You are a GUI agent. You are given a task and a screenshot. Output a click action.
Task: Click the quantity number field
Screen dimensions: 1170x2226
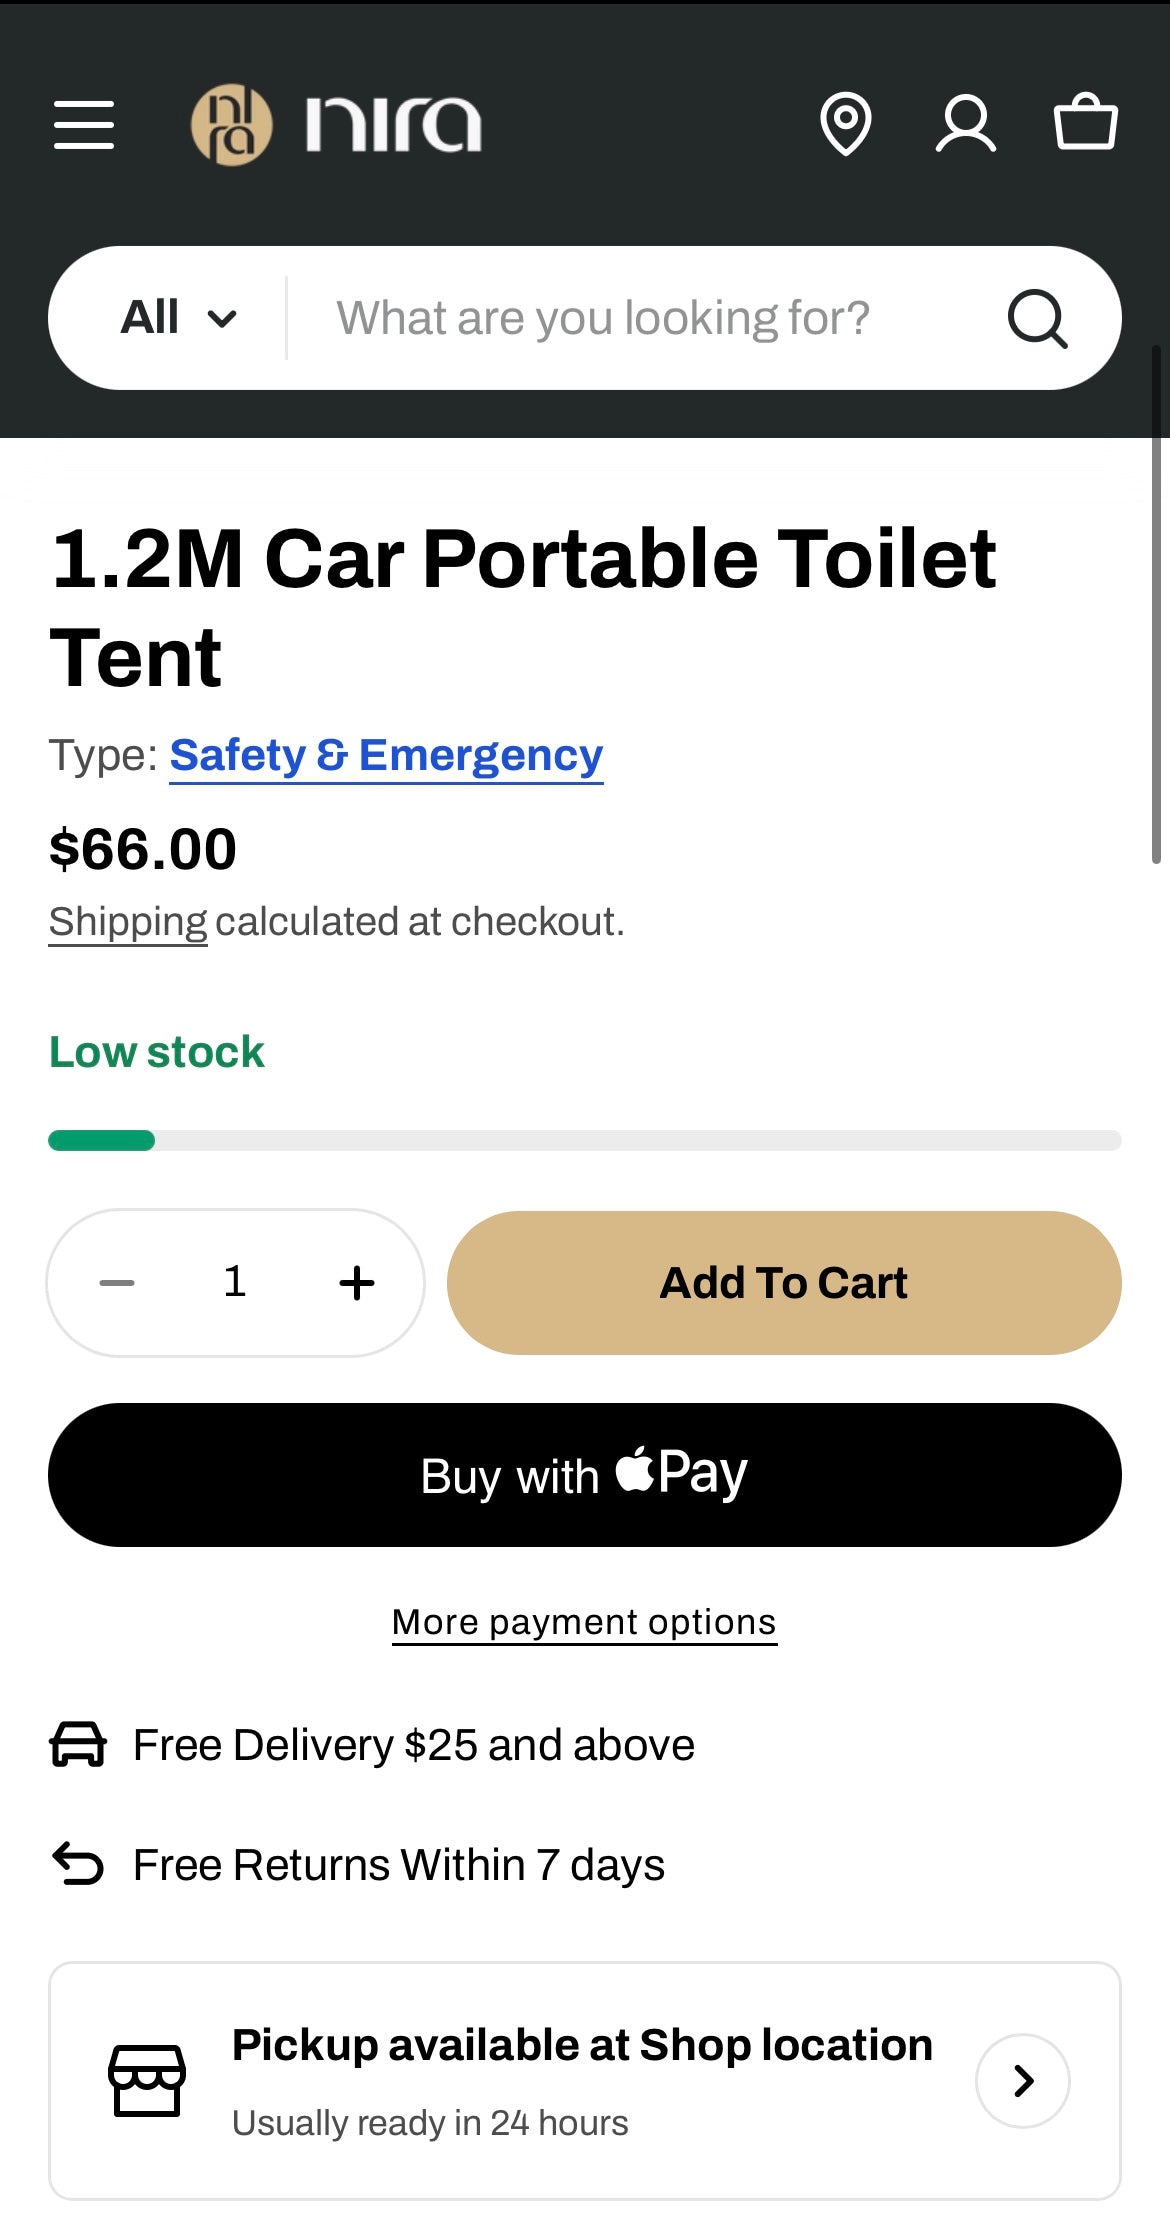(235, 1283)
